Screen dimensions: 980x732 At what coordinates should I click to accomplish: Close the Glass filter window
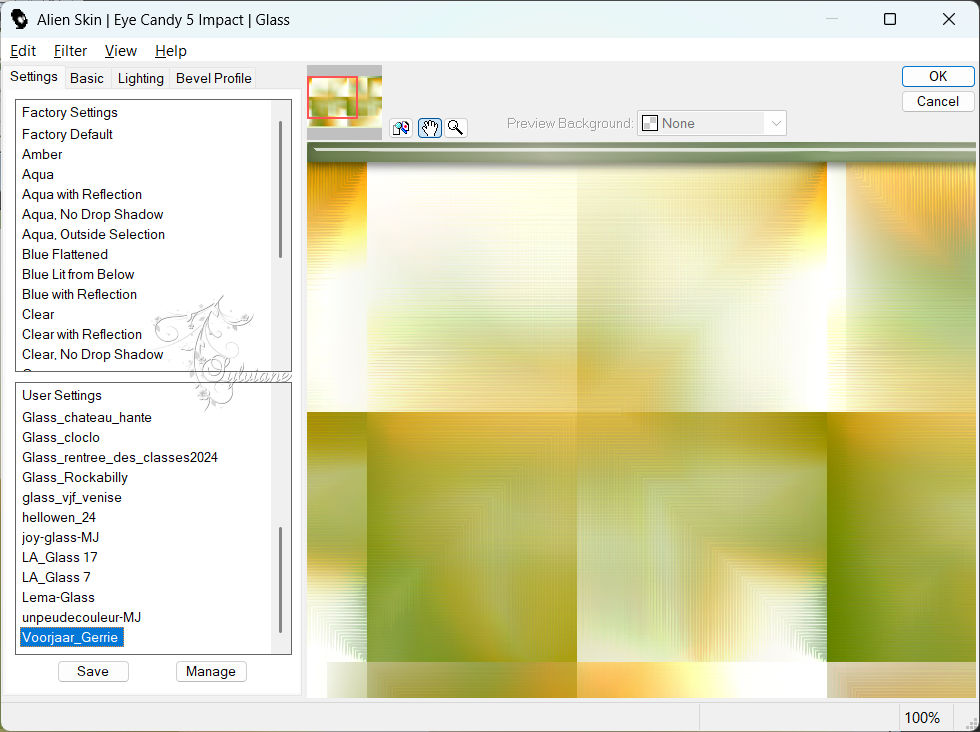coord(949,19)
